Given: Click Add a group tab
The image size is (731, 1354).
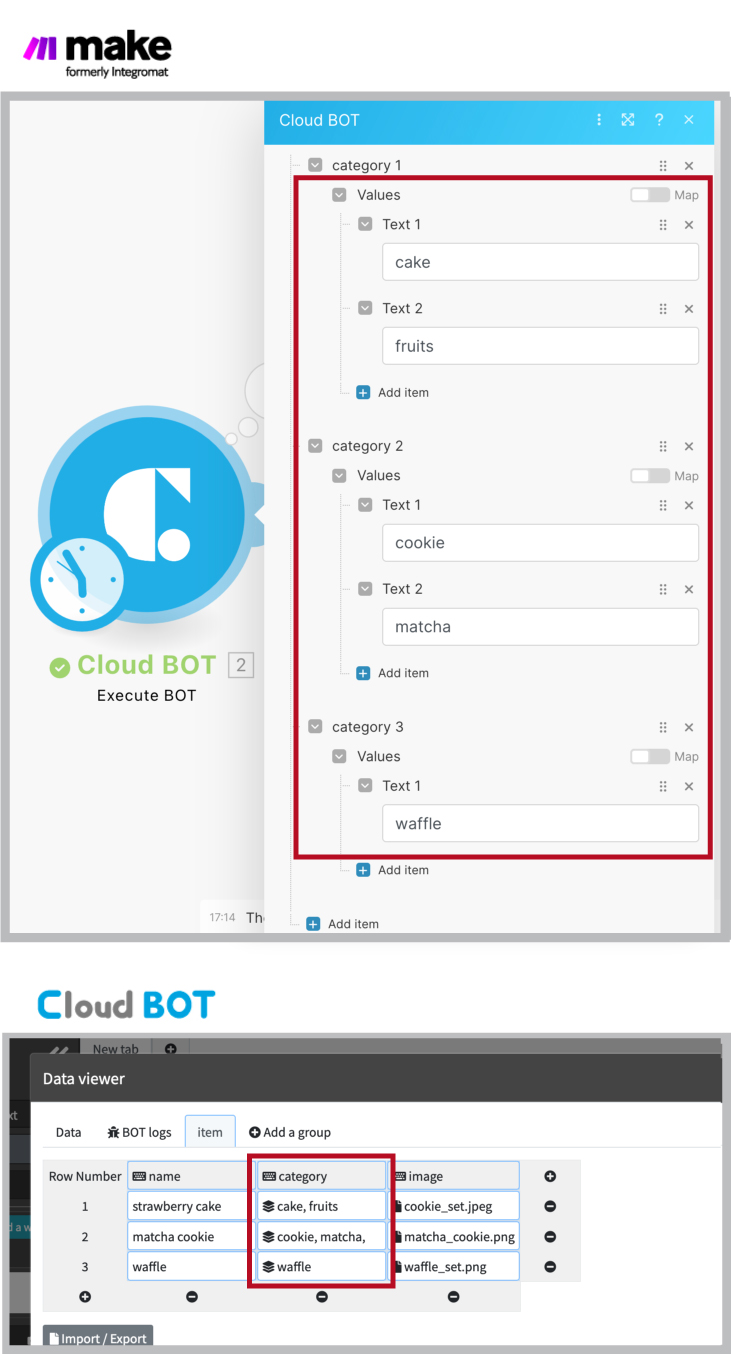Looking at the screenshot, I should 290,1132.
